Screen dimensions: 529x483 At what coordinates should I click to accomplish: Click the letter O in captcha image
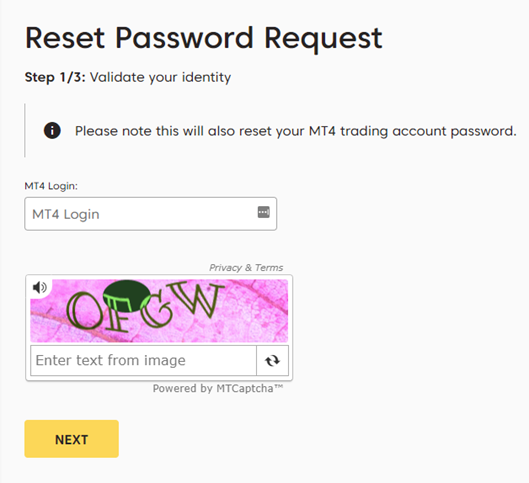coord(85,311)
